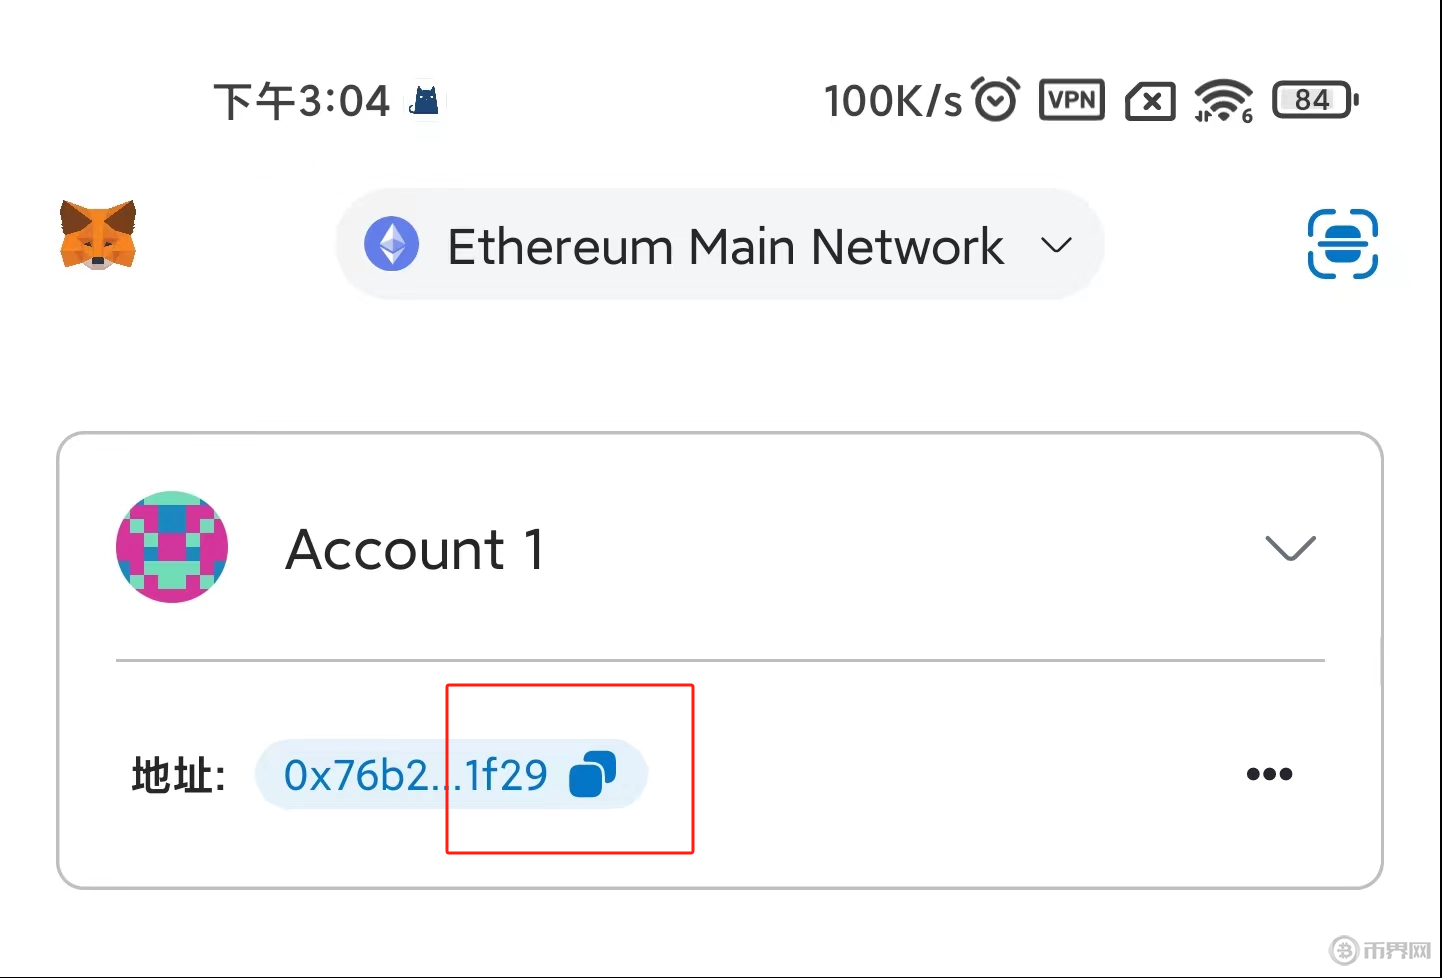The width and height of the screenshot is (1442, 978).
Task: Tap the 100K/s network speed indicator
Action: coord(892,101)
